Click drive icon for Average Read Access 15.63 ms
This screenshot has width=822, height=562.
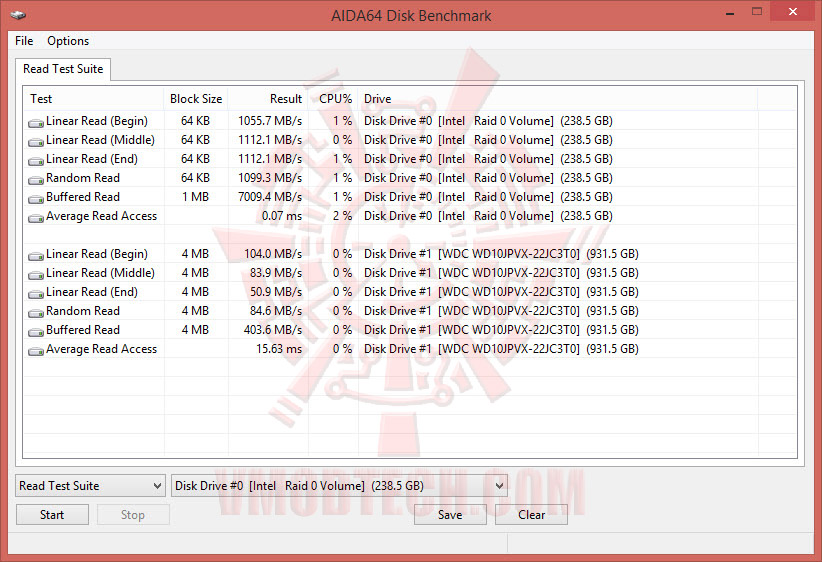click(x=36, y=351)
